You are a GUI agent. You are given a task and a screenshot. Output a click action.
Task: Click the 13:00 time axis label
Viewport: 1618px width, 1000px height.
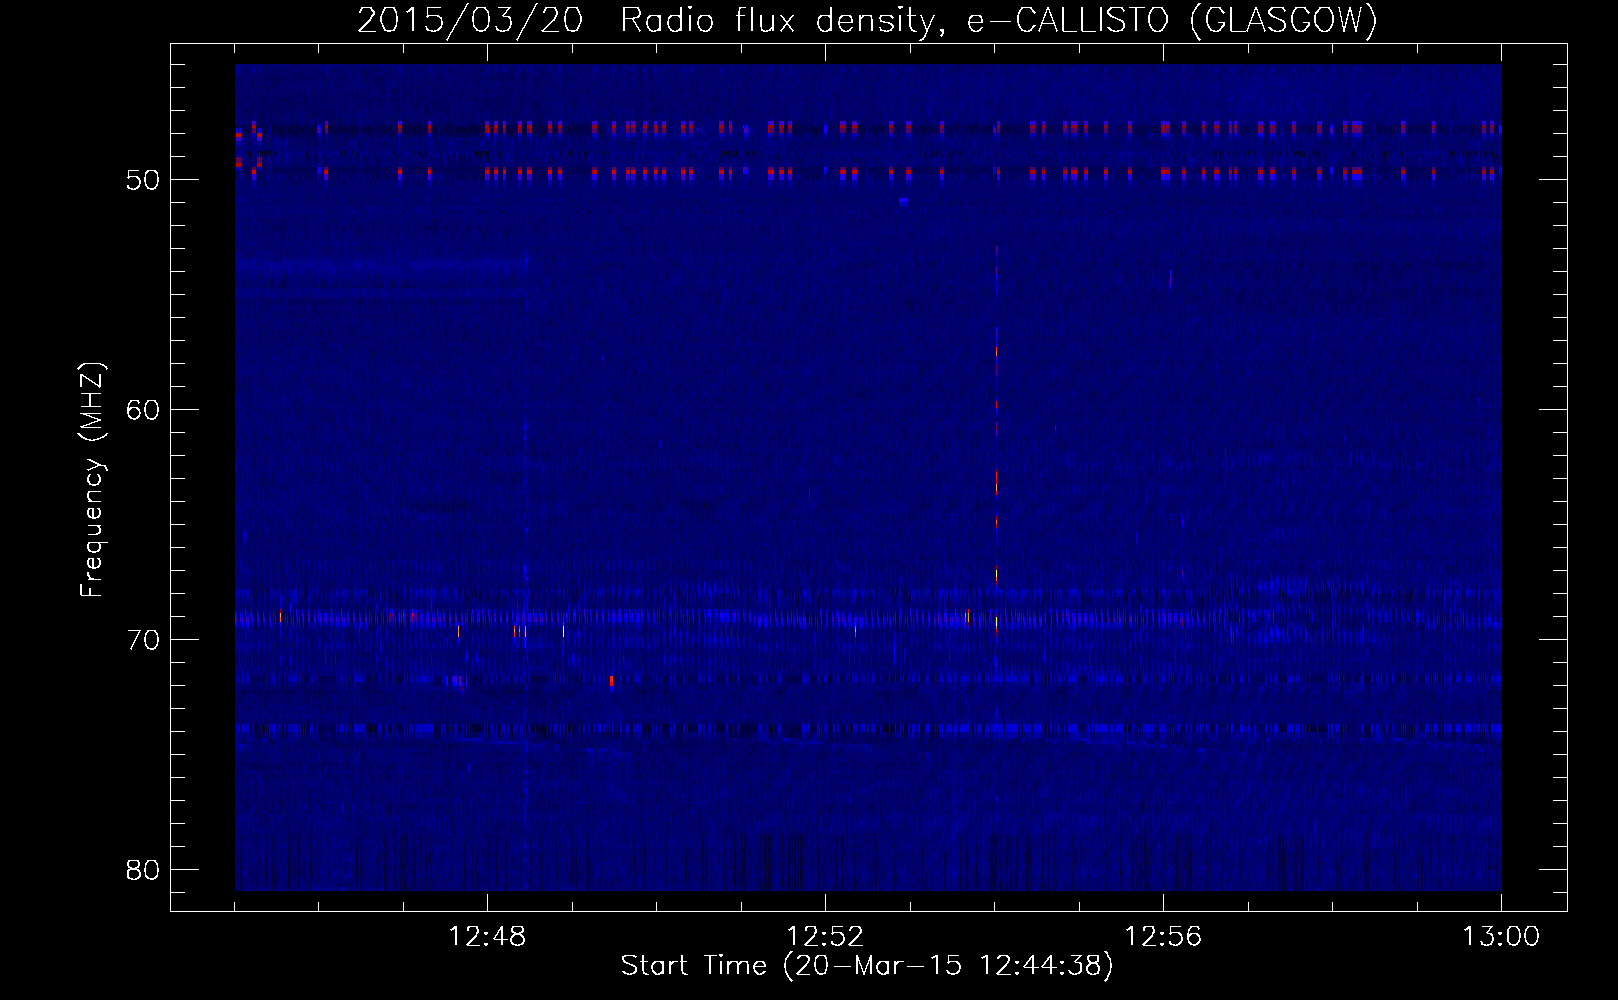click(x=1501, y=937)
